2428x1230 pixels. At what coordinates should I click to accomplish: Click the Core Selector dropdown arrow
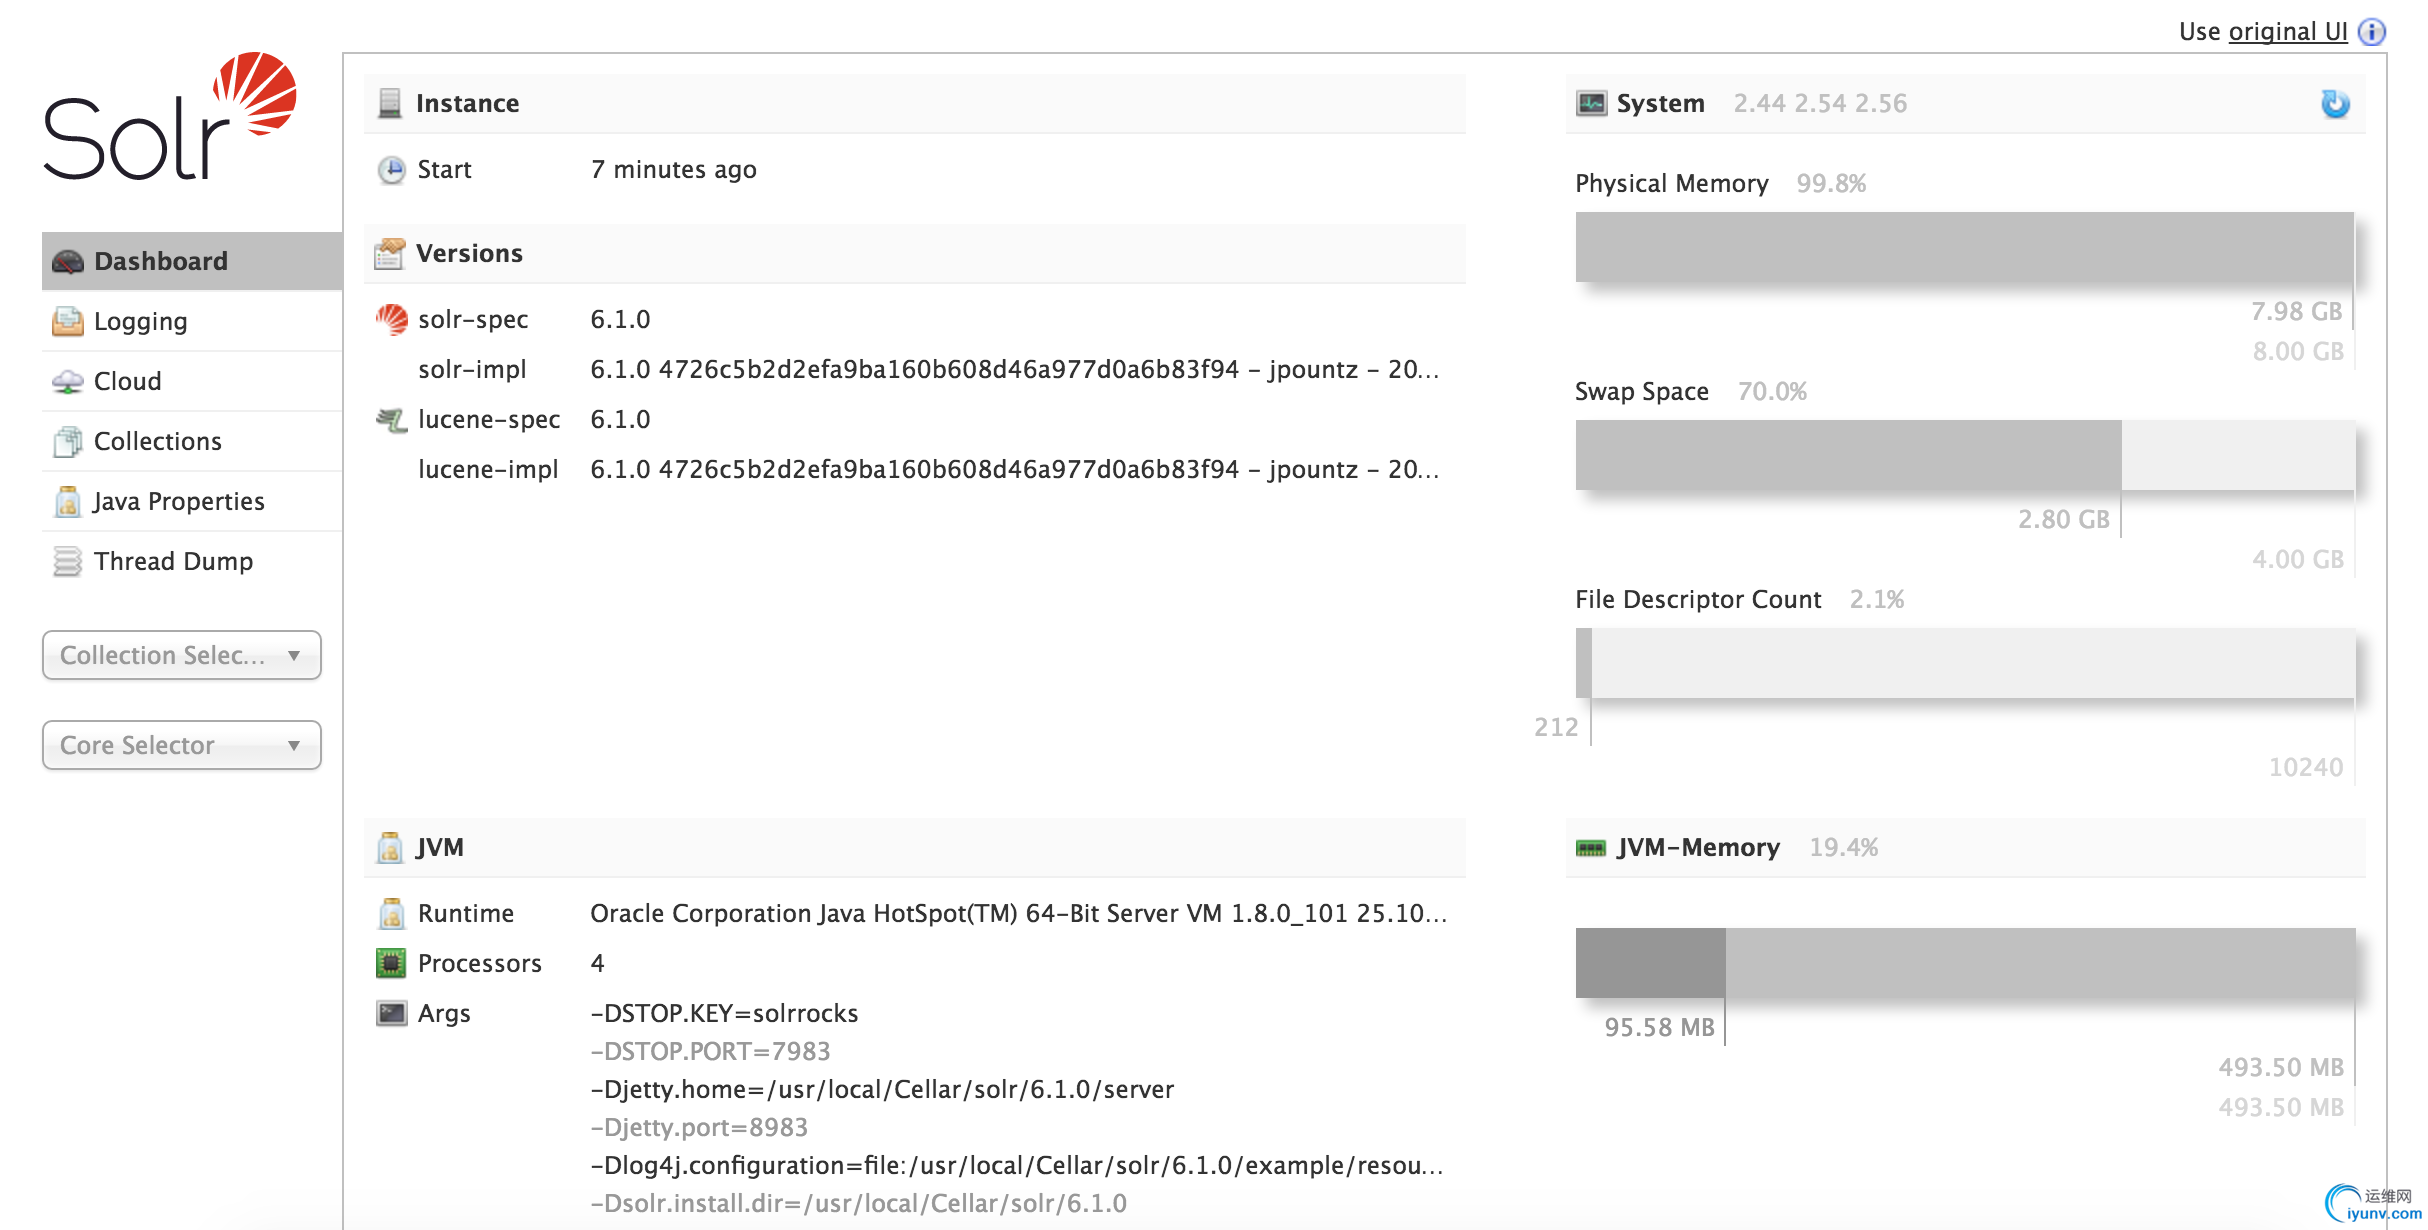294,746
